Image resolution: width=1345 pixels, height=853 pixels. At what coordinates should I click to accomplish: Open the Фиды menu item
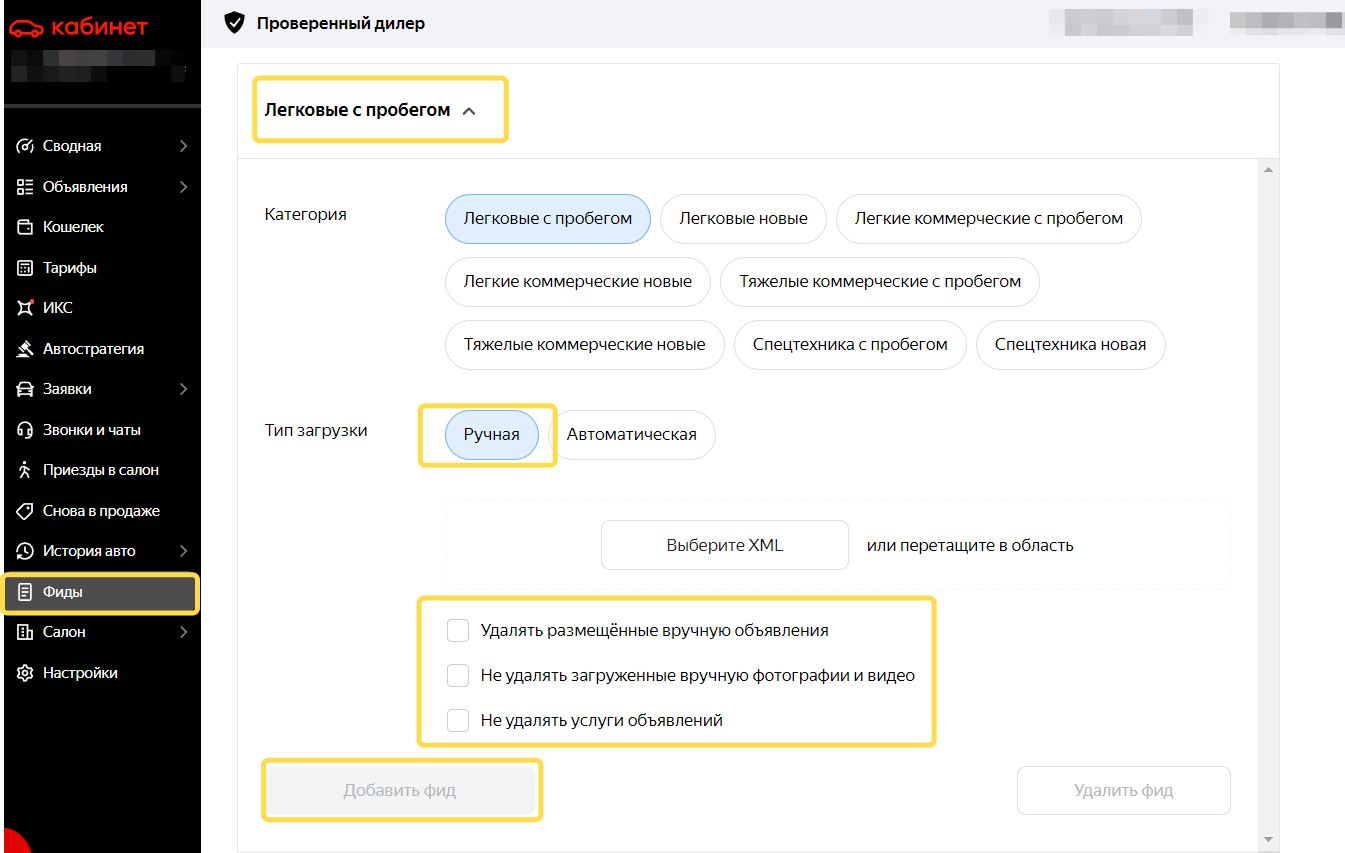tap(100, 592)
